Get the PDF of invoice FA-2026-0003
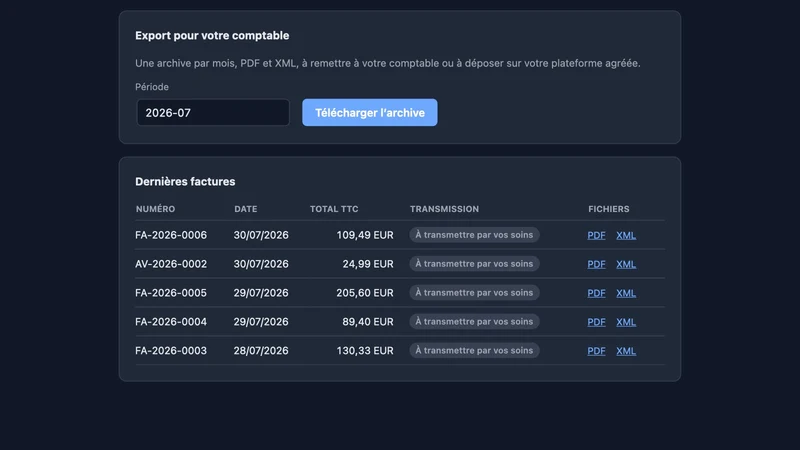Screen dimensions: 800x450 coord(596,351)
